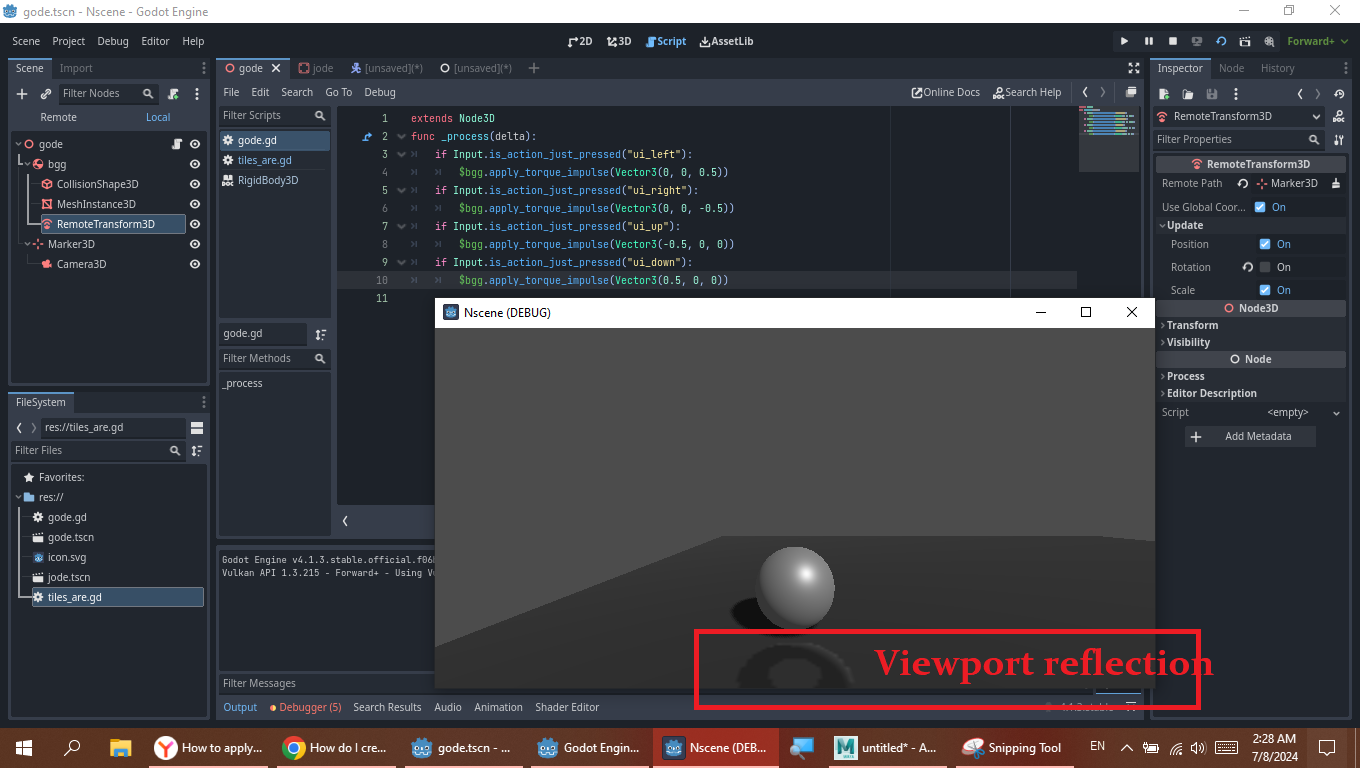Open the AssetLib workspace
The height and width of the screenshot is (768, 1360).
click(727, 41)
